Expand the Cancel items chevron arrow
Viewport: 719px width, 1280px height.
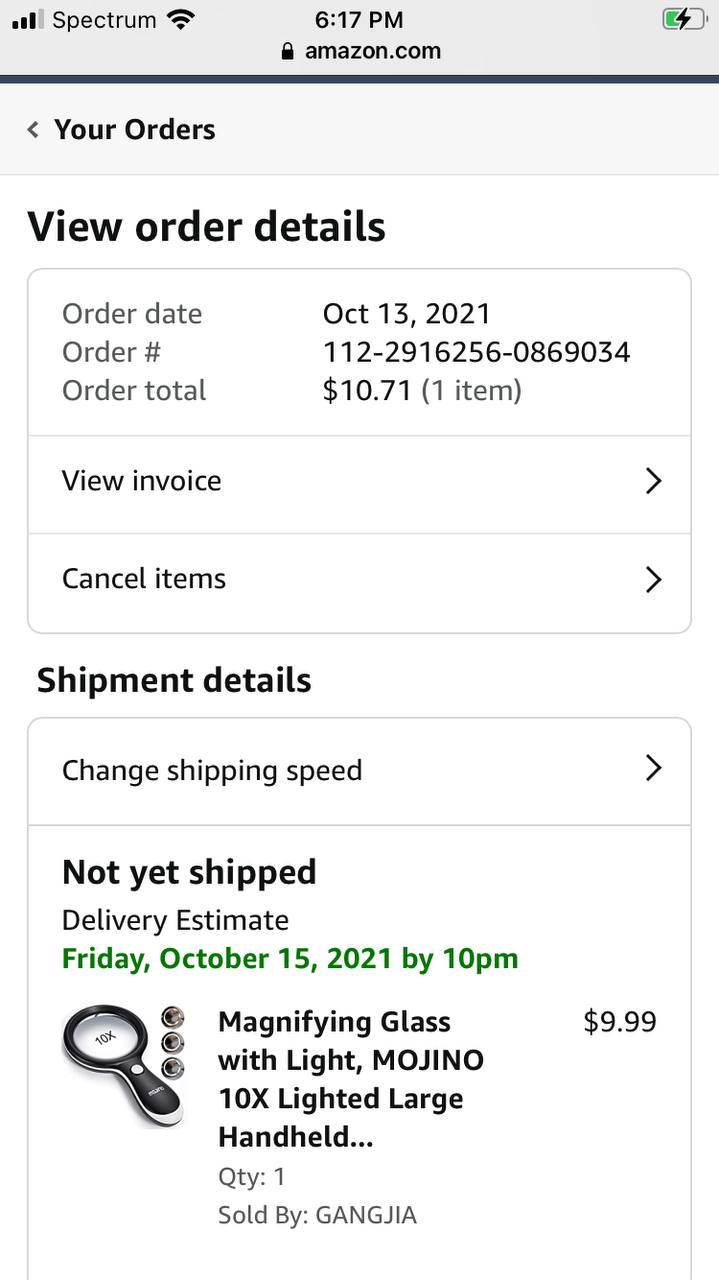click(x=653, y=579)
